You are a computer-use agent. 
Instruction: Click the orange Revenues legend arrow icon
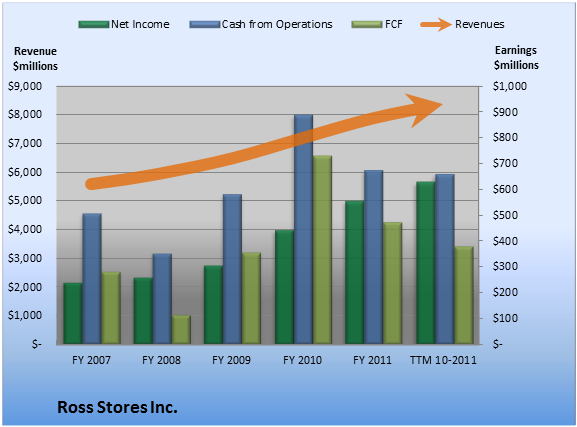tap(436, 24)
